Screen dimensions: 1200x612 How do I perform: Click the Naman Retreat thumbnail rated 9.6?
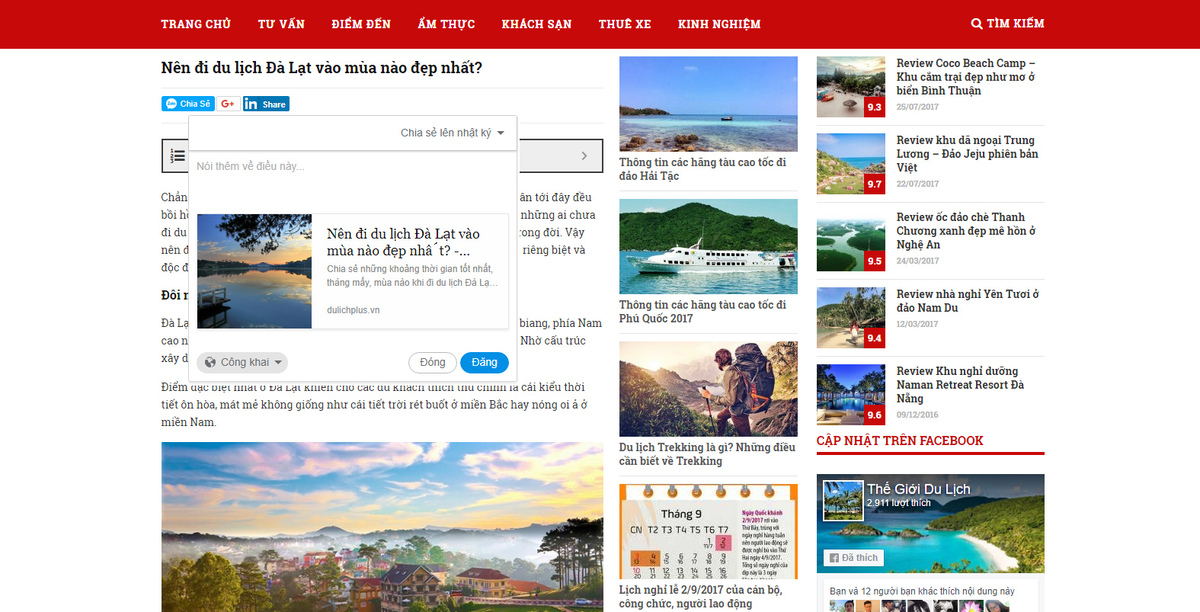pyautogui.click(x=851, y=394)
